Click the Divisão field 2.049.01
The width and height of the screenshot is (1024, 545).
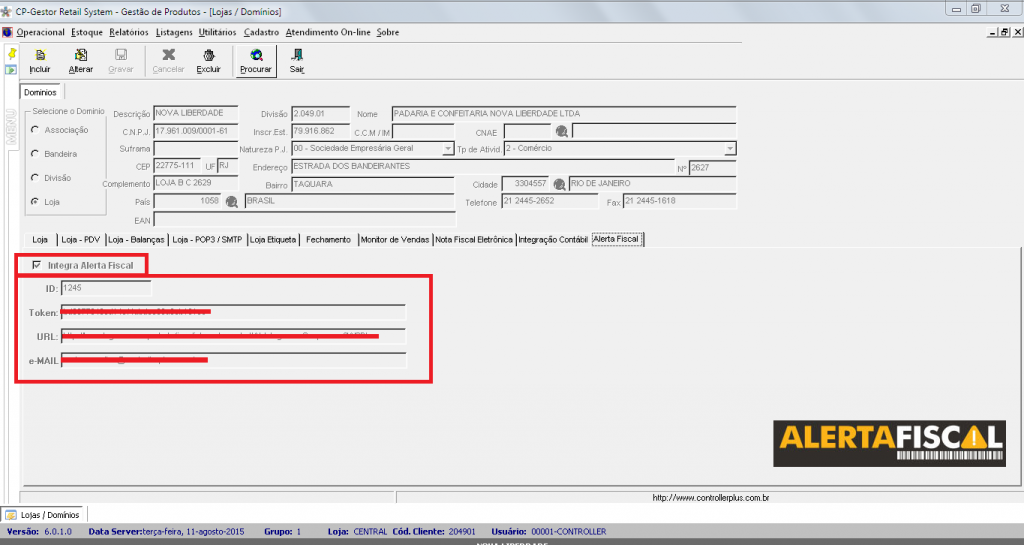(320, 114)
